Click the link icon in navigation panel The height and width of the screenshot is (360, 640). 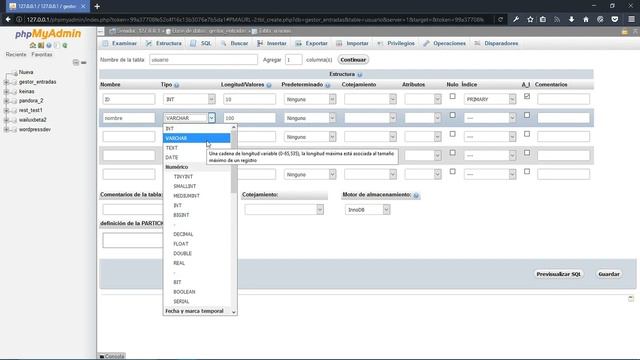click(x=84, y=62)
